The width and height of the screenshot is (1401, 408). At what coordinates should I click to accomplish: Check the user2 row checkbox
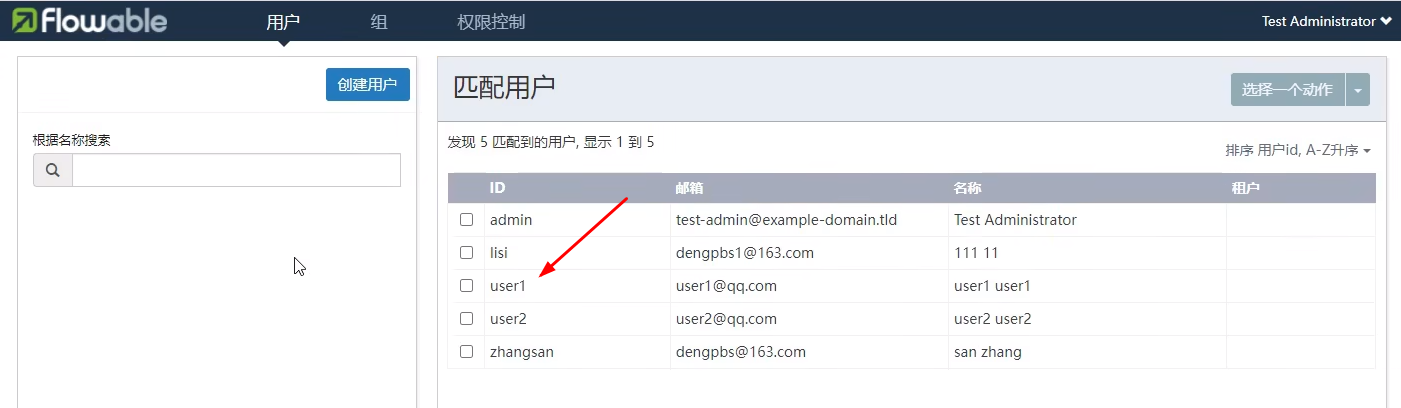pos(466,319)
